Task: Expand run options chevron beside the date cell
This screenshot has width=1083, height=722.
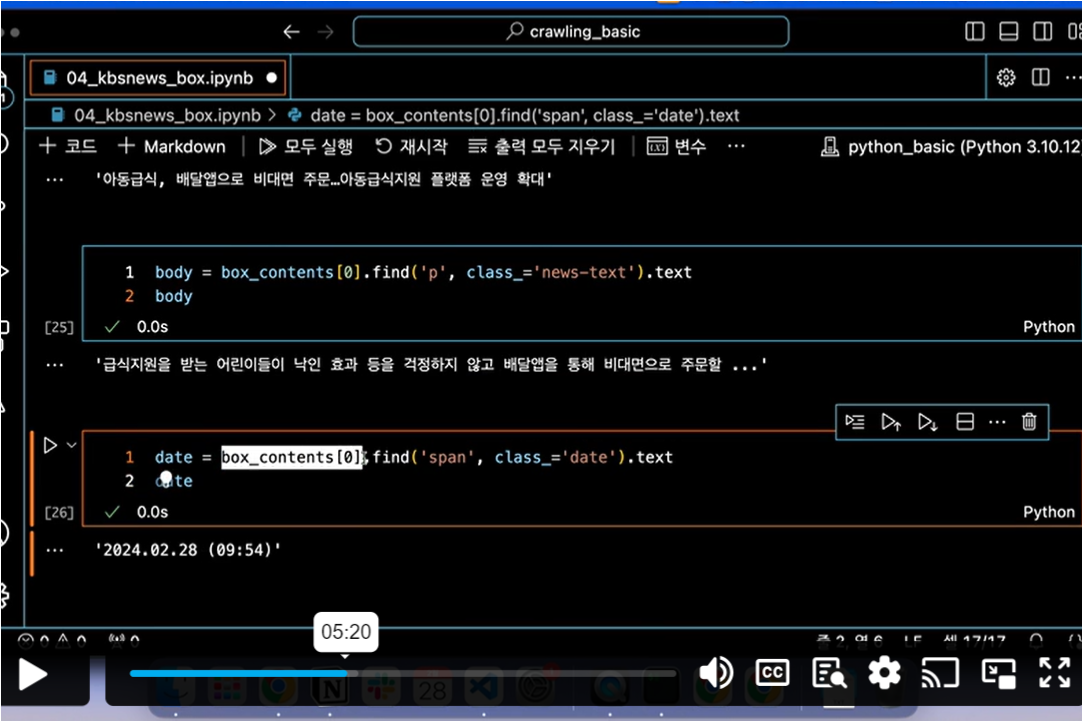Action: [x=71, y=445]
